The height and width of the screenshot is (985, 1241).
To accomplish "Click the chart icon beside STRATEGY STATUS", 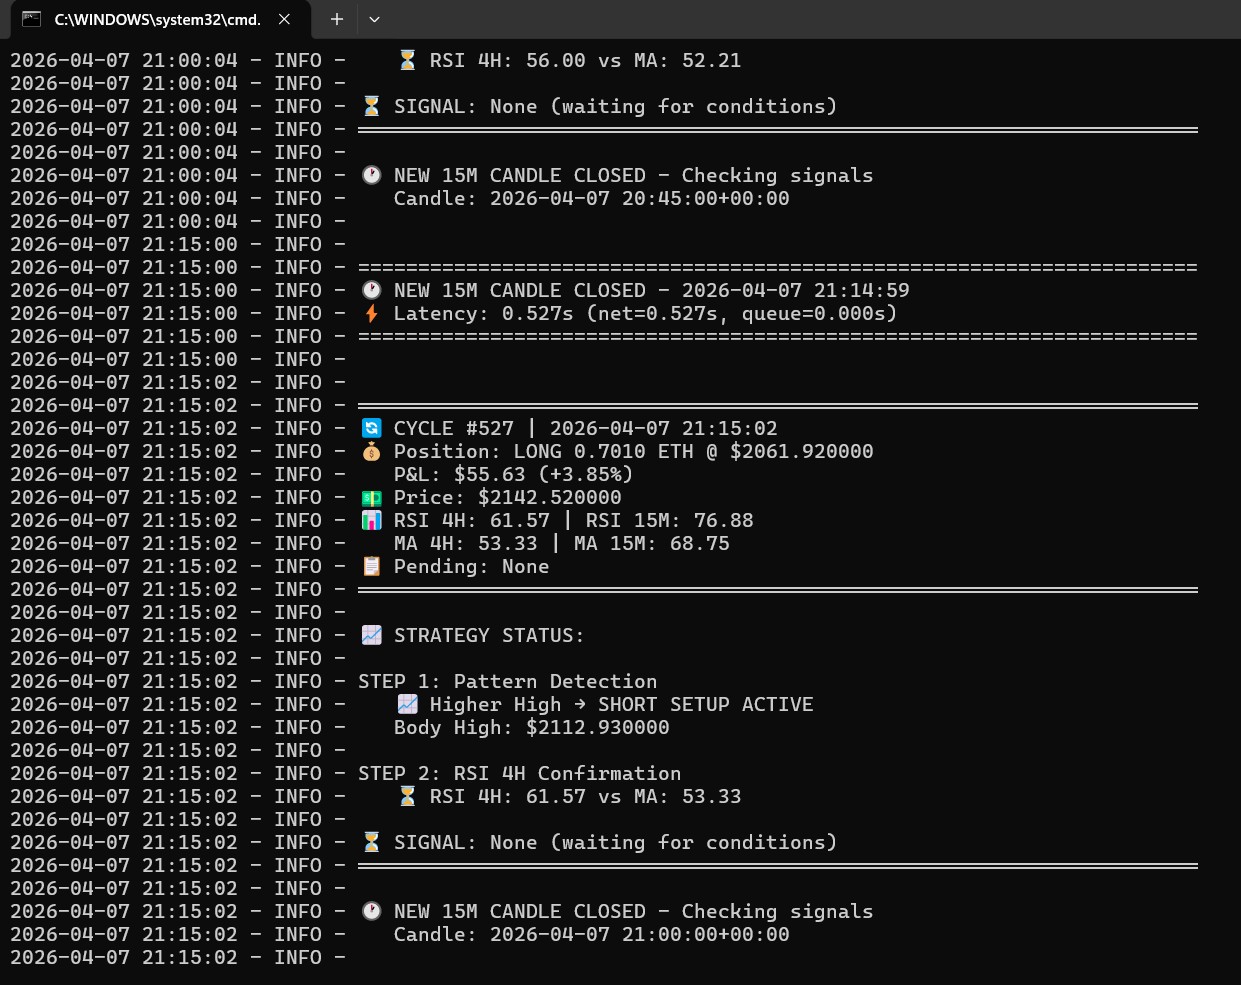I will click(371, 635).
